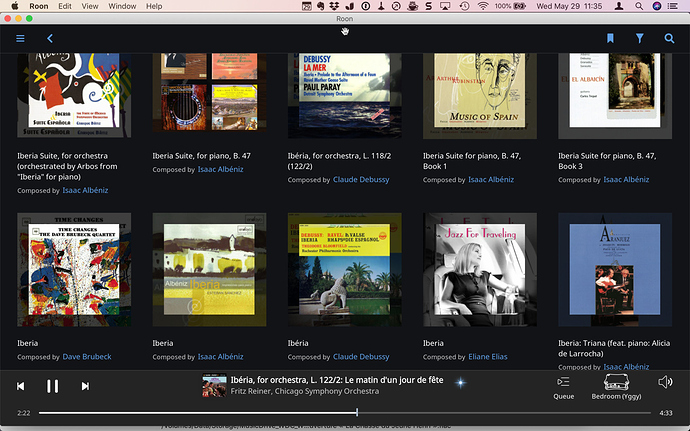690x431 pixels.
Task: Open the Window menu
Action: point(122,6)
